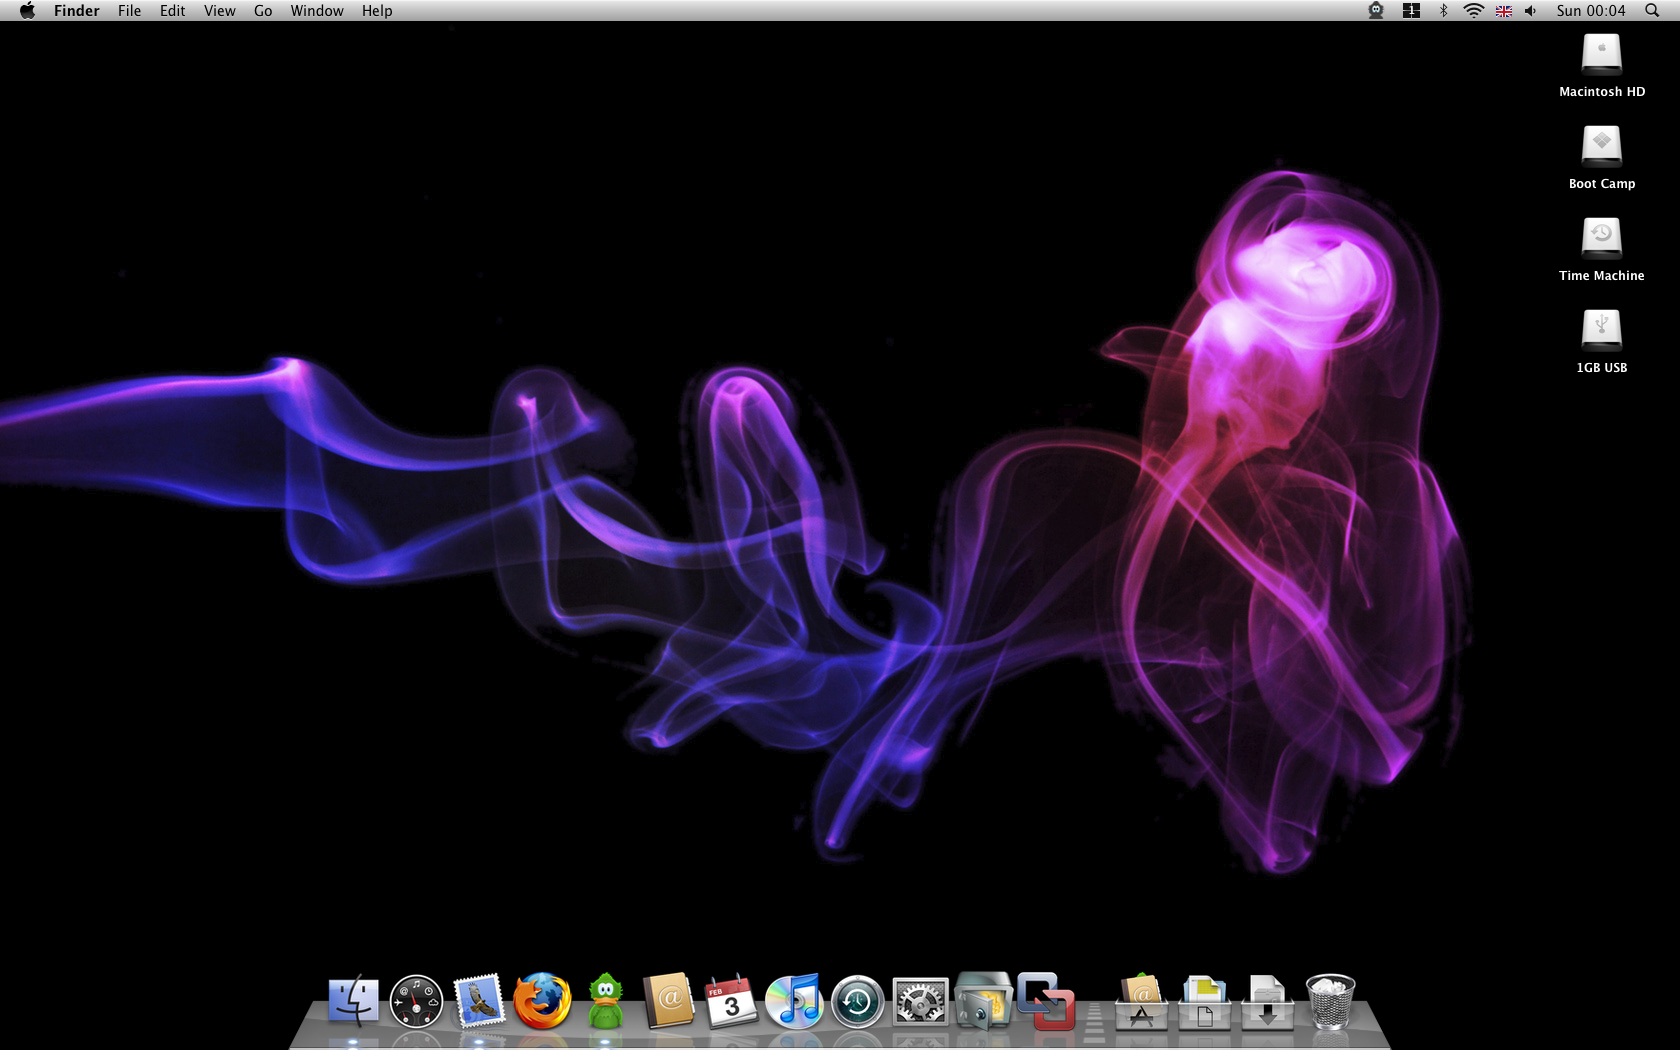Open the Mail app stamp icon
The height and width of the screenshot is (1050, 1680).
pos(479,1001)
